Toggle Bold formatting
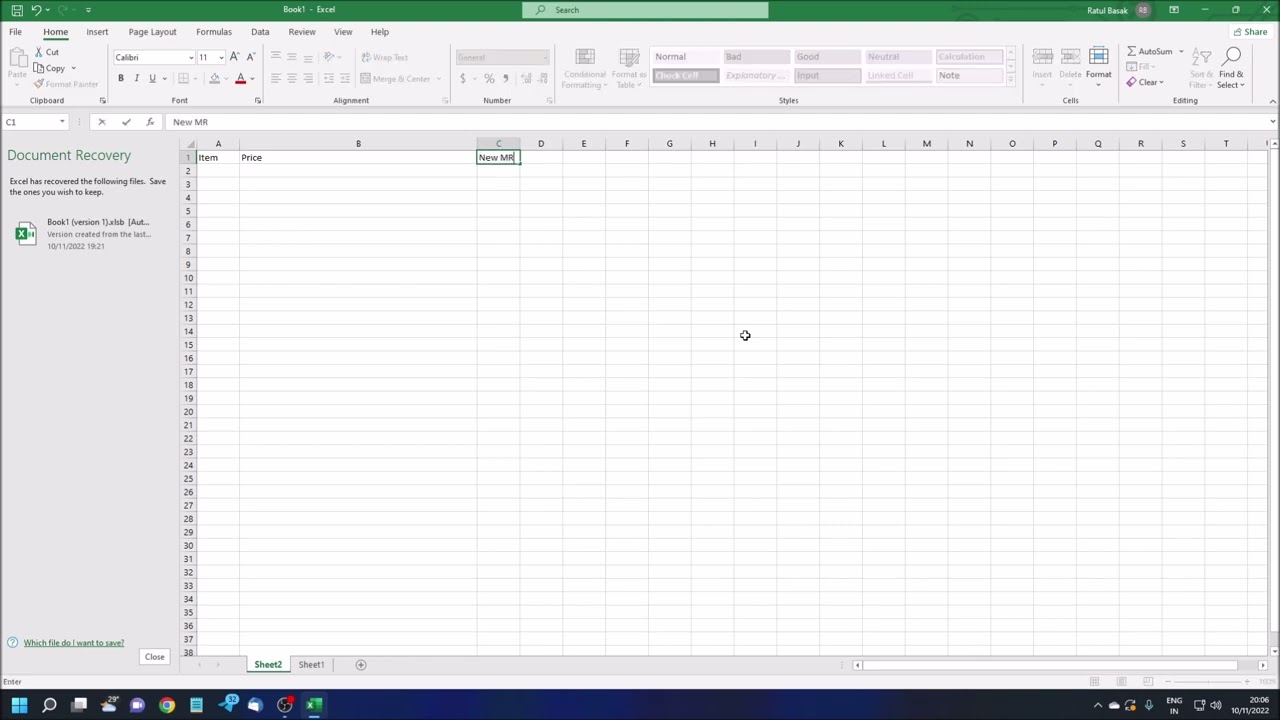 [121, 78]
